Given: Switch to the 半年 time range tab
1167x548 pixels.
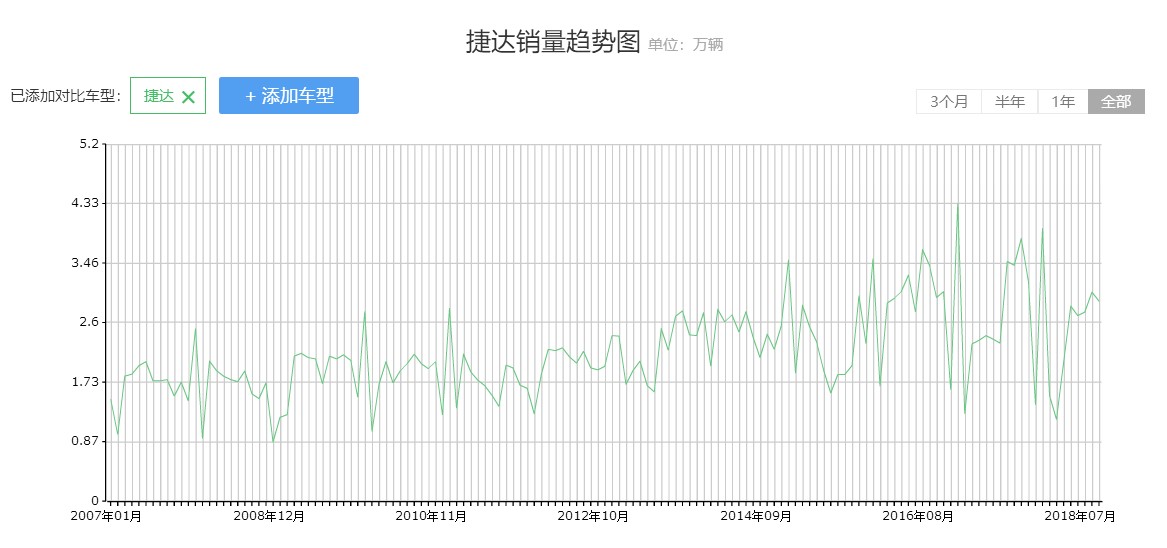Looking at the screenshot, I should tap(1010, 101).
